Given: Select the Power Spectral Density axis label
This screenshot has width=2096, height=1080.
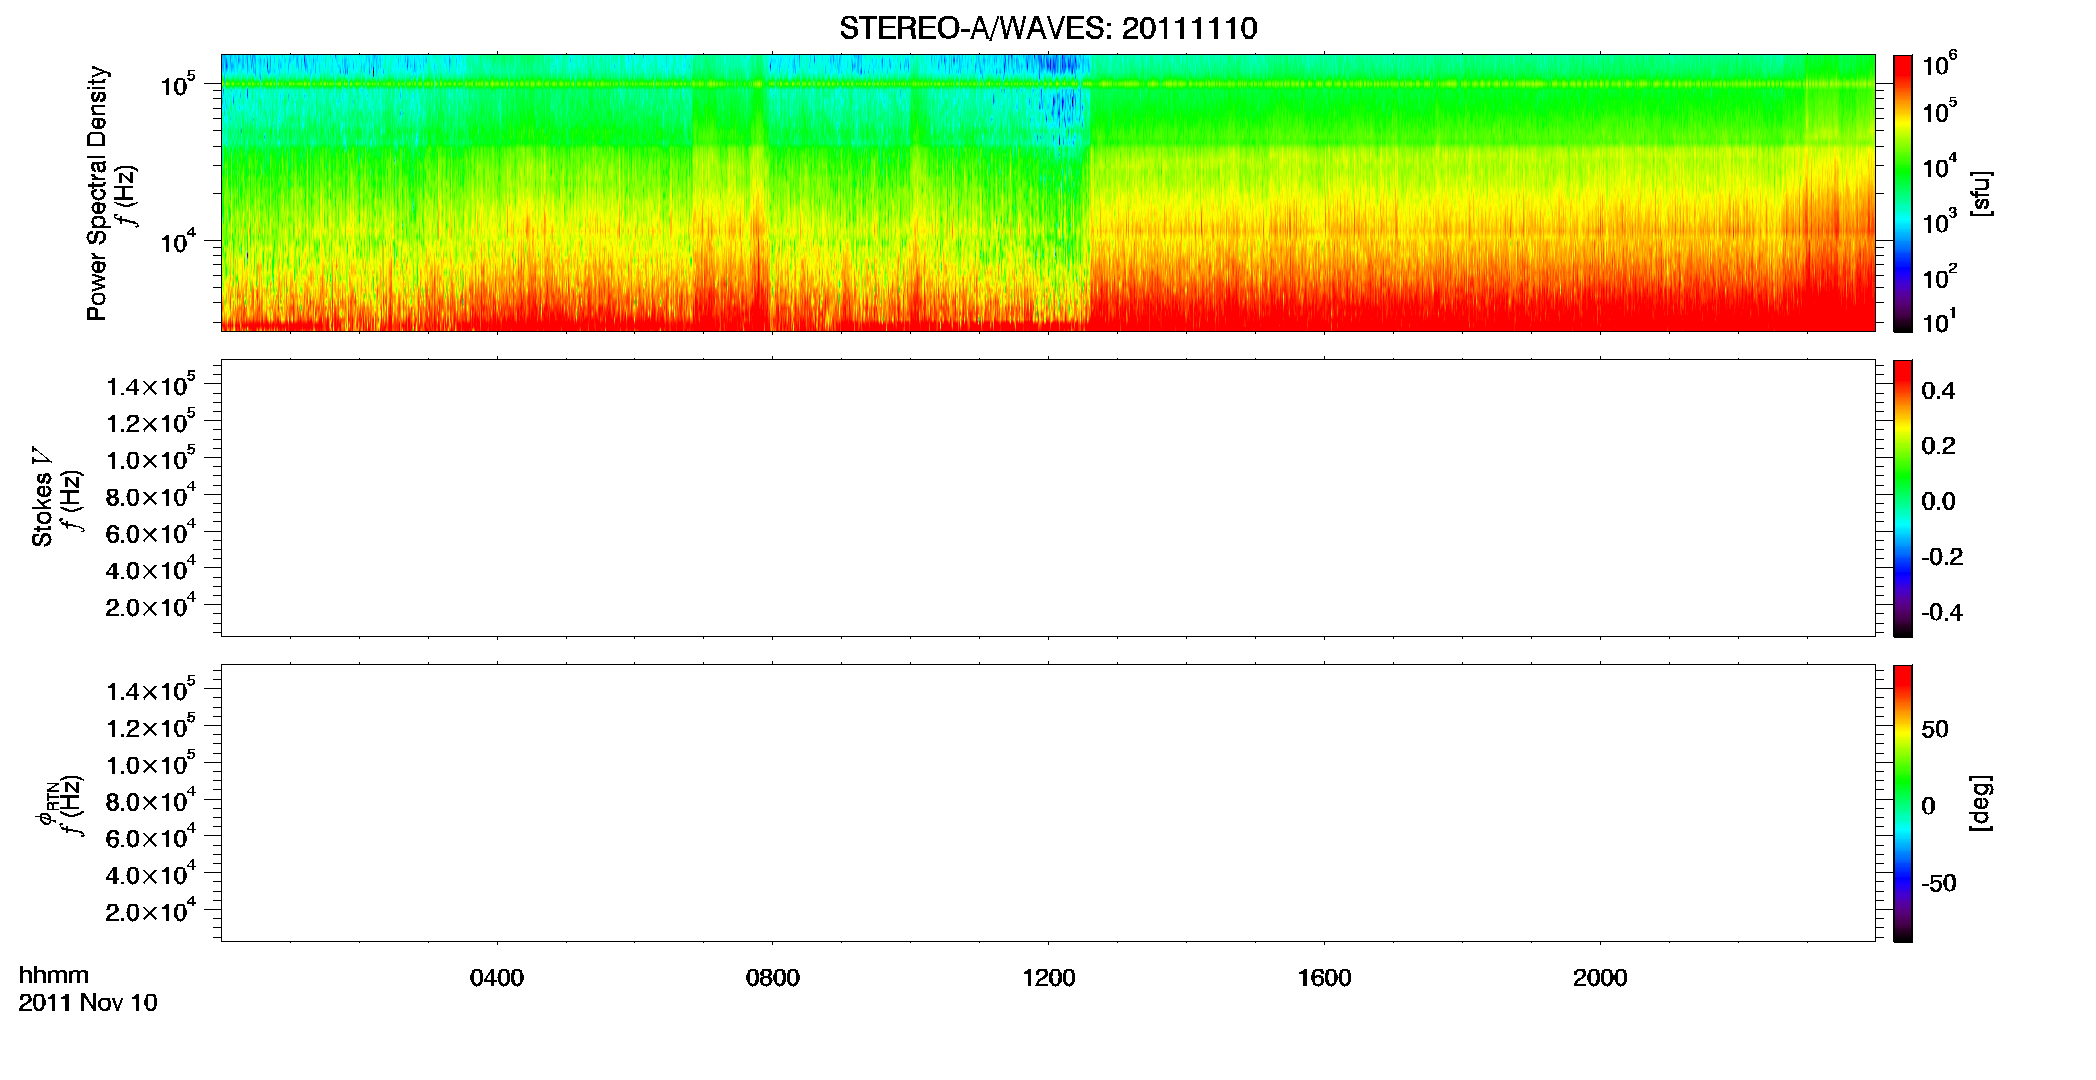Looking at the screenshot, I should [97, 193].
